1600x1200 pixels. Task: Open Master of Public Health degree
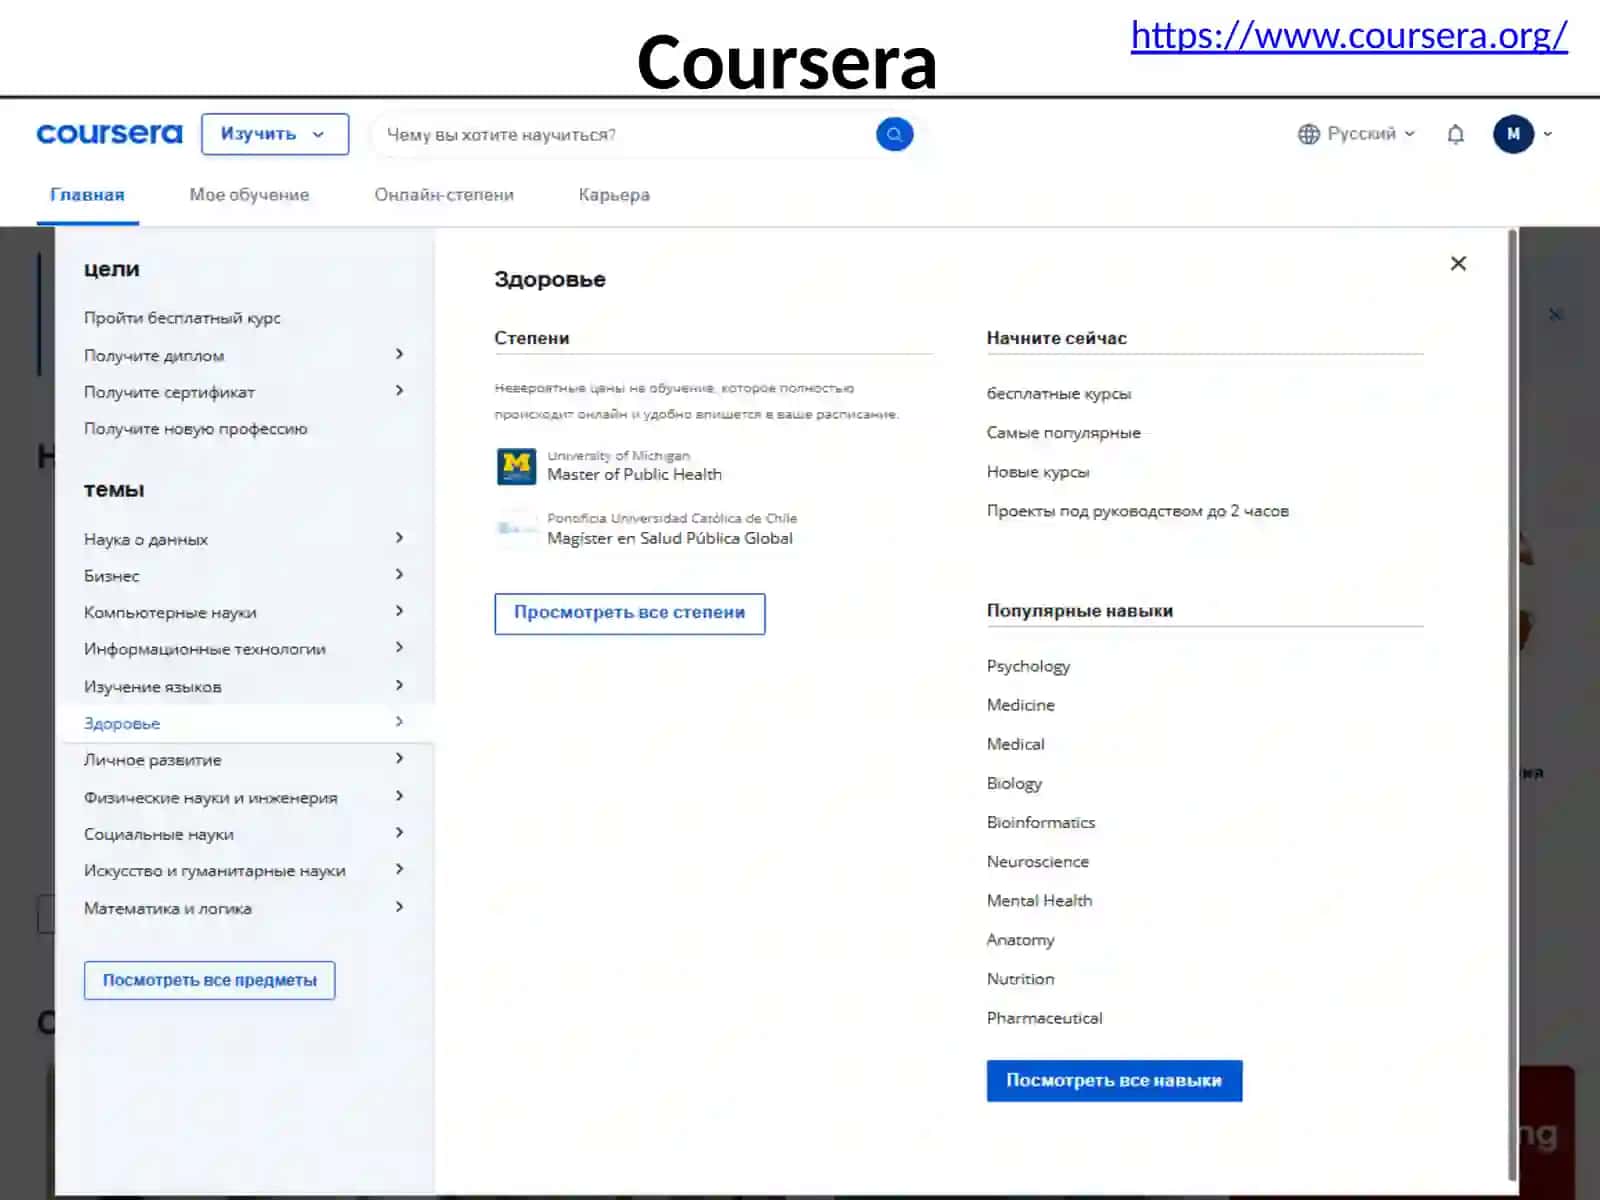pos(634,474)
